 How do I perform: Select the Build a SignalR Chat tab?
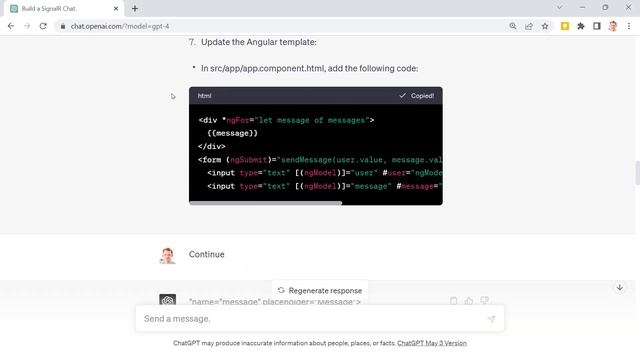pyautogui.click(x=64, y=9)
